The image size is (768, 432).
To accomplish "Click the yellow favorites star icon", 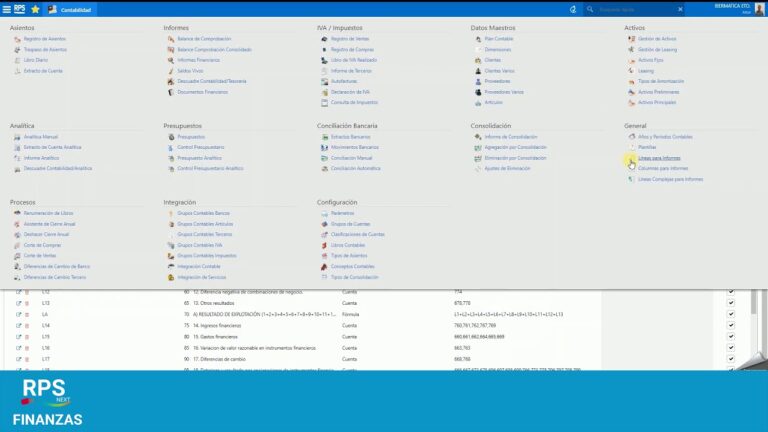I will (x=36, y=9).
